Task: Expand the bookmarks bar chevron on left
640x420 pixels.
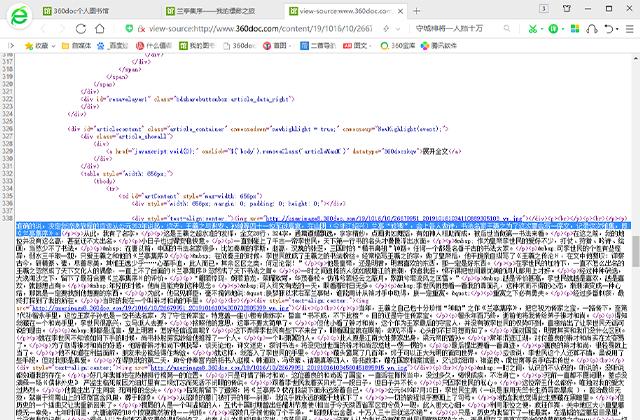Action: coord(8,46)
